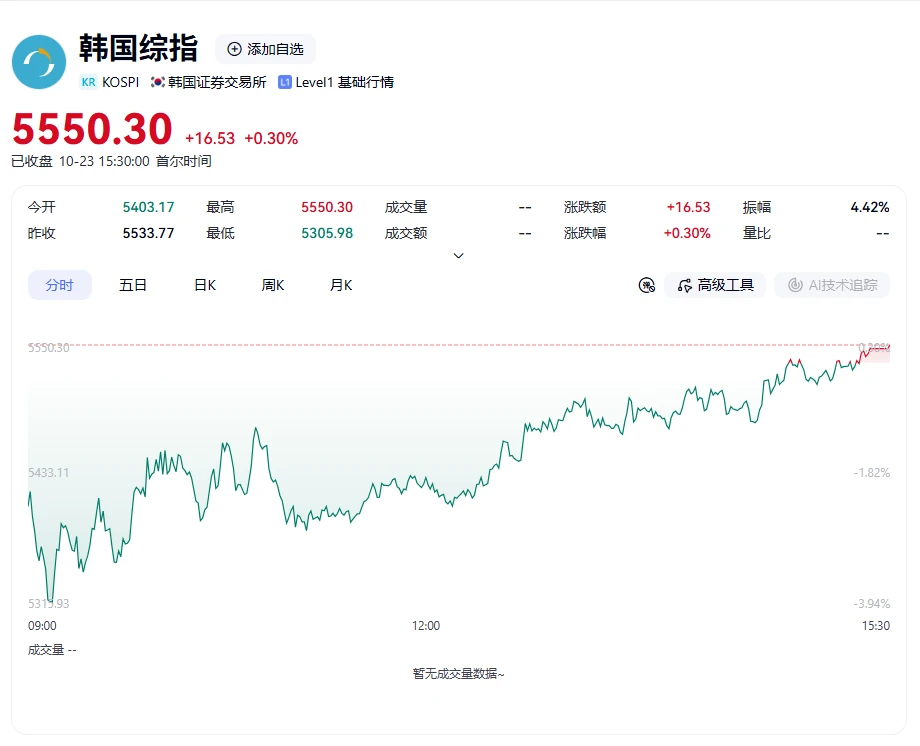Viewport: 920px width, 746px height.
Task: Click the South Korea flag icon
Action: tap(157, 82)
